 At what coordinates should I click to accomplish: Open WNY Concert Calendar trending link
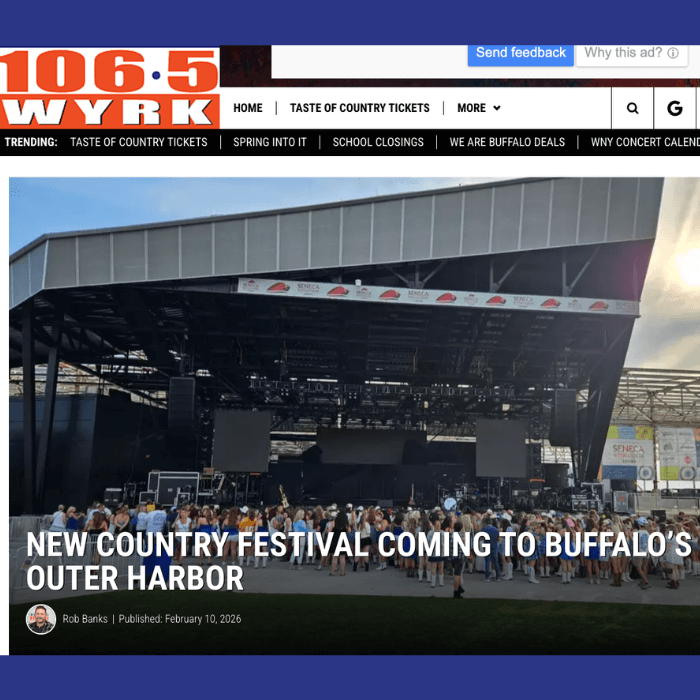point(645,142)
